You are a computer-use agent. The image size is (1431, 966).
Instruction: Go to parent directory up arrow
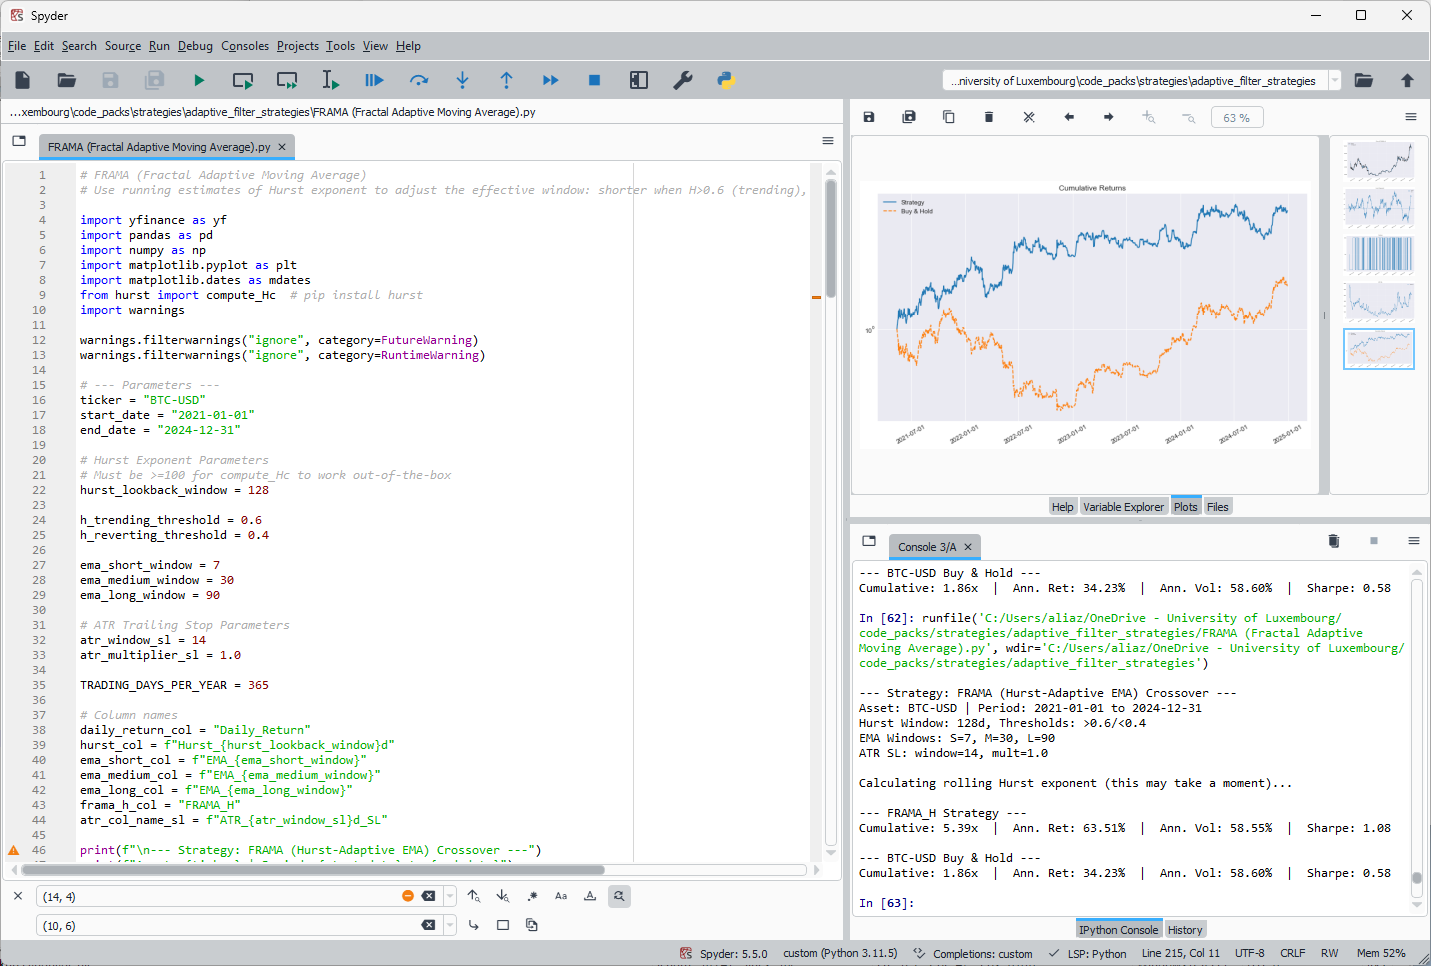[1407, 80]
